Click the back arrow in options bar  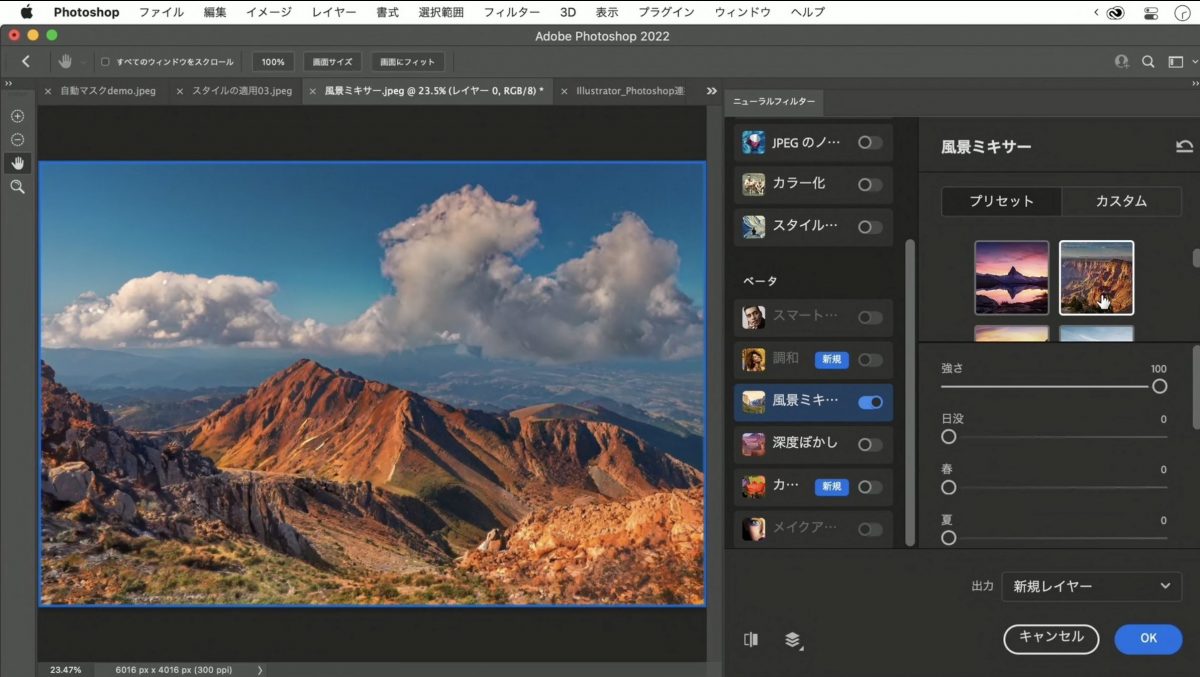coord(26,62)
